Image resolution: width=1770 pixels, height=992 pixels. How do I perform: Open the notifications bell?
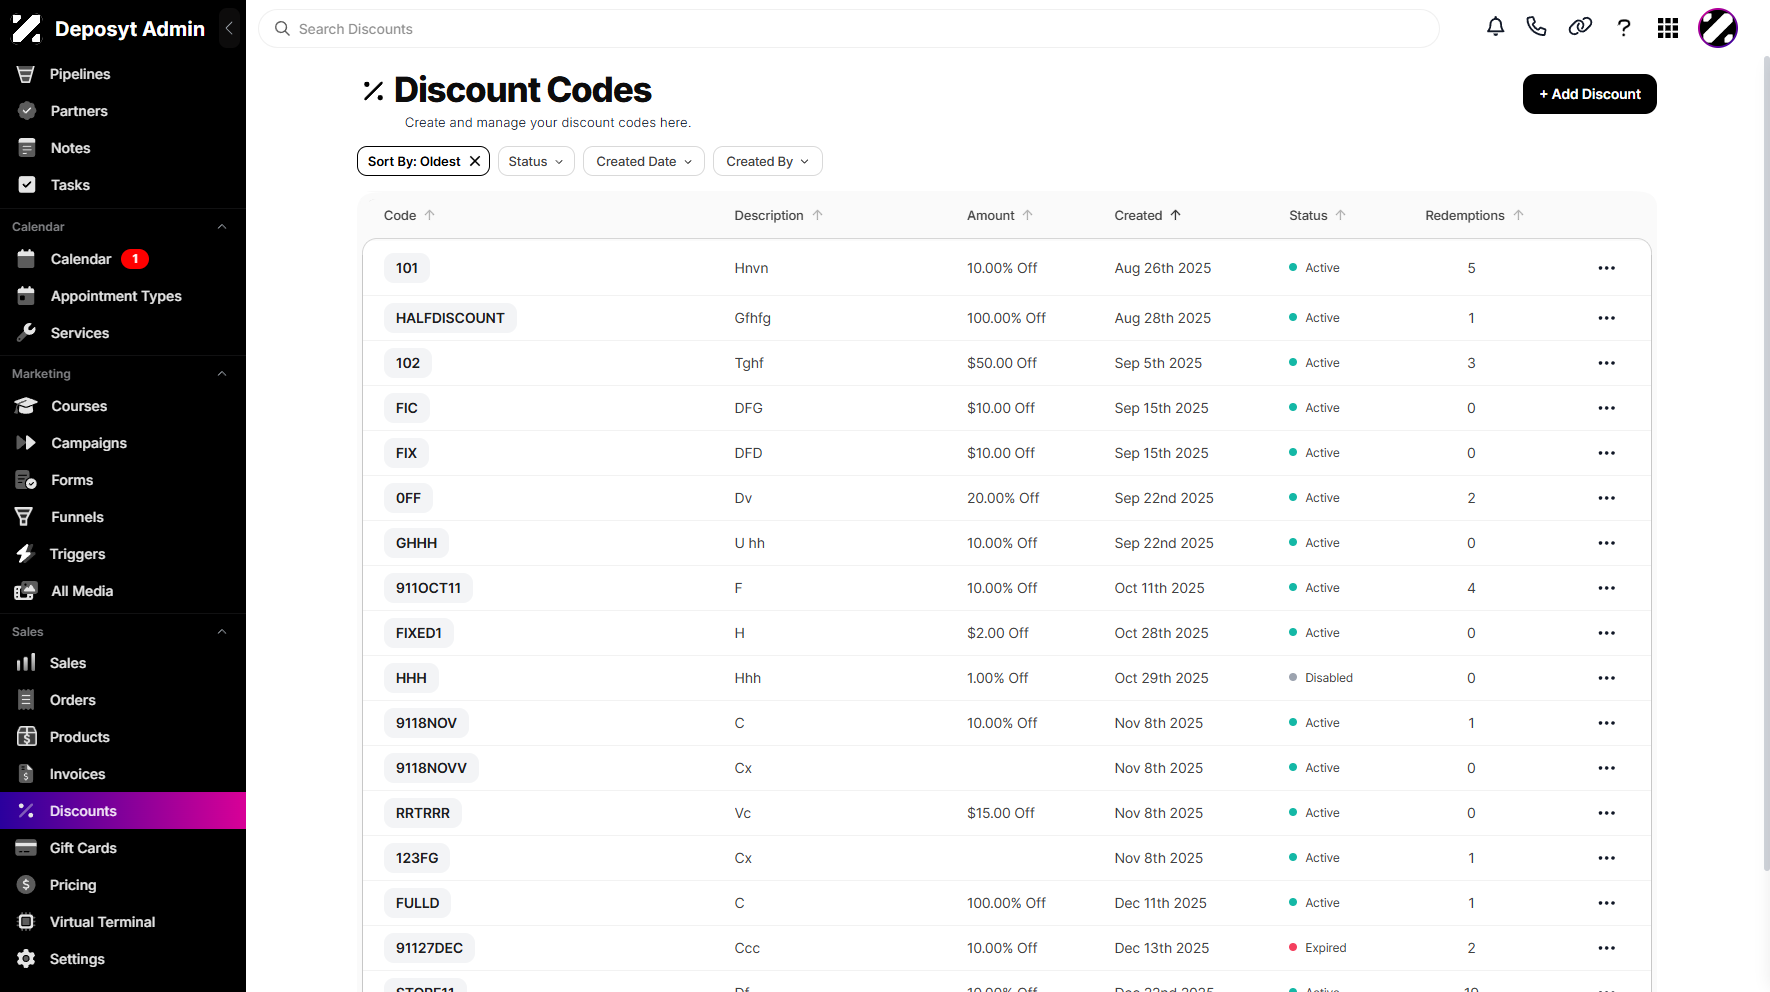point(1495,28)
